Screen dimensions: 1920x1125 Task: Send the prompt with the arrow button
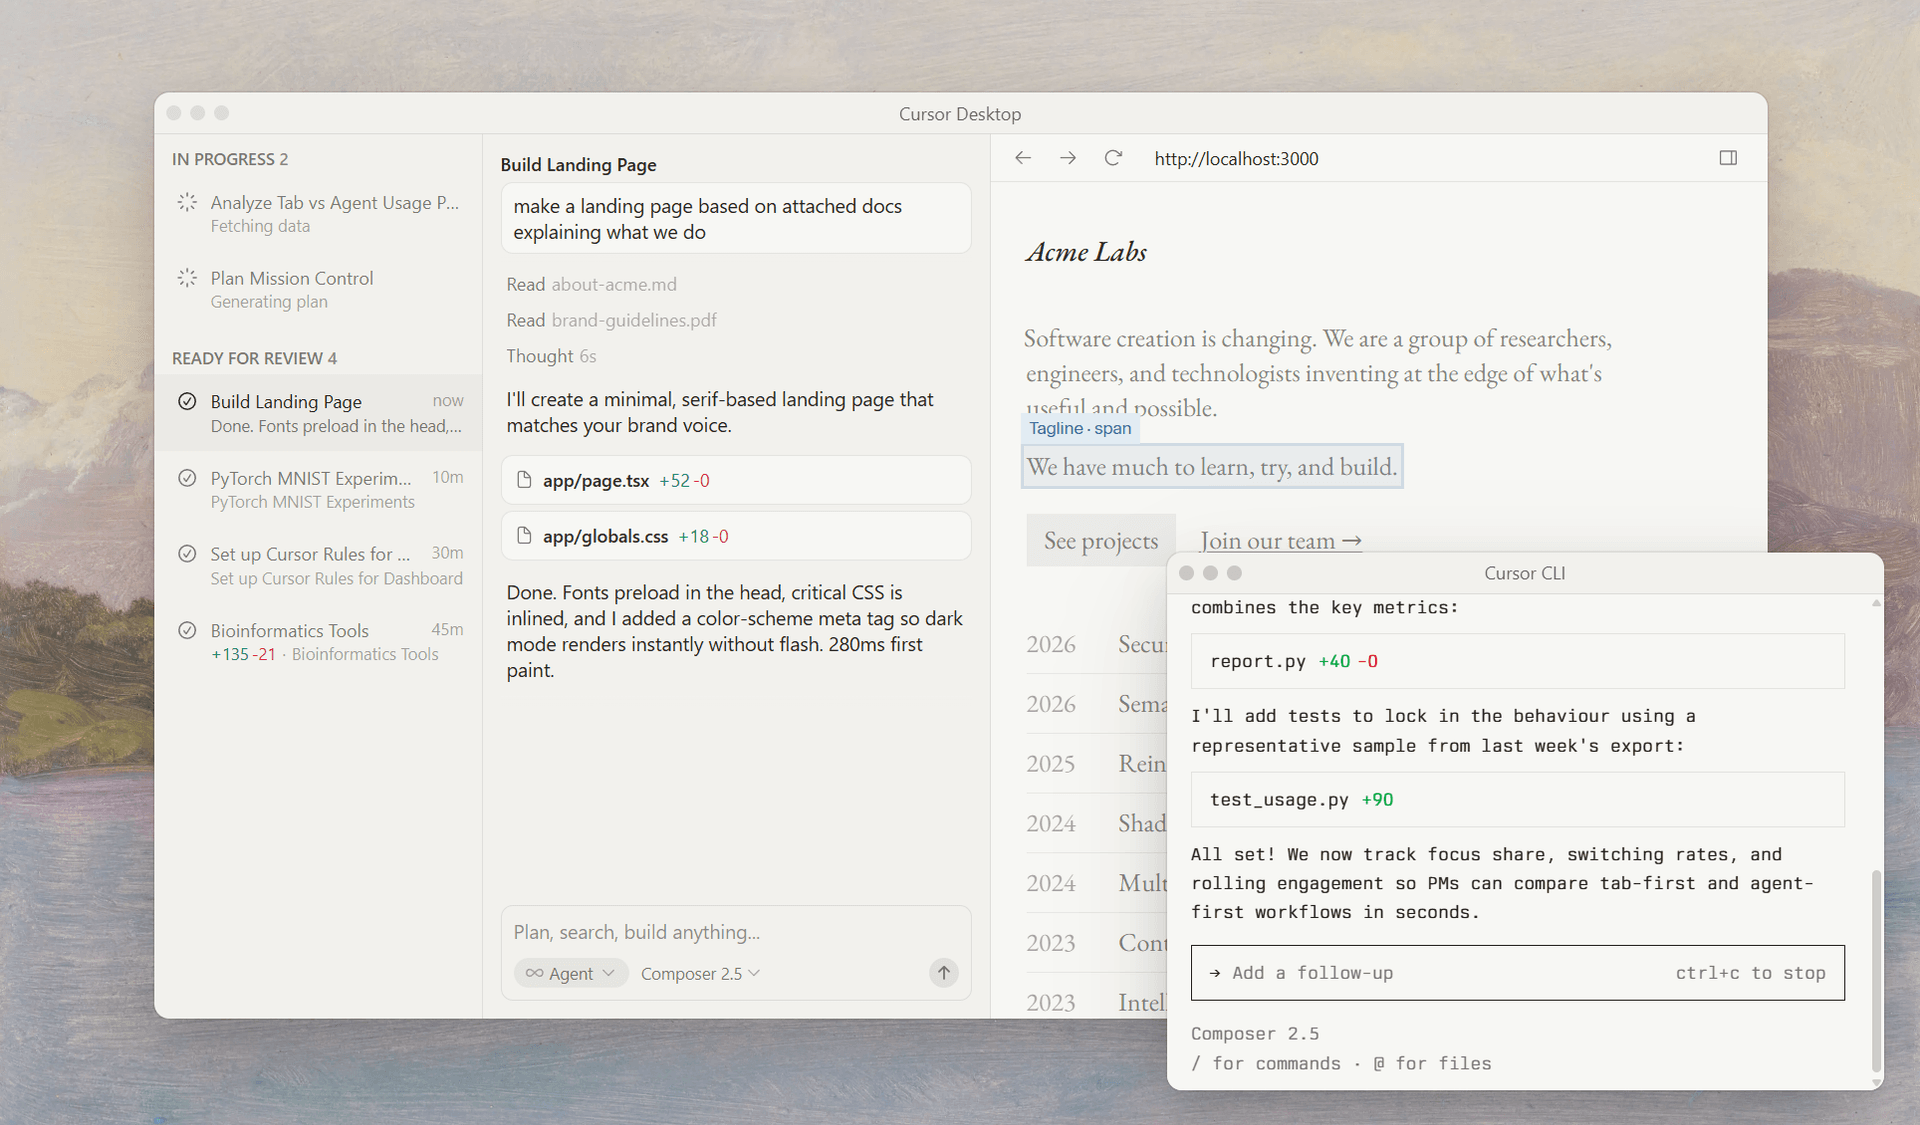coord(943,972)
